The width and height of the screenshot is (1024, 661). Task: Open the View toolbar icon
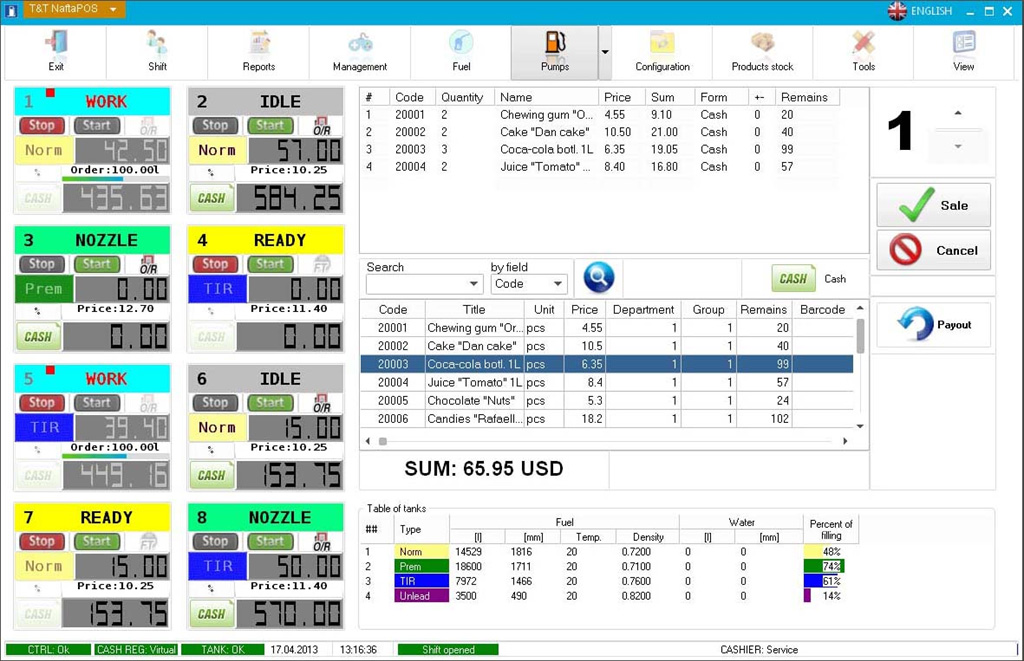tap(964, 52)
